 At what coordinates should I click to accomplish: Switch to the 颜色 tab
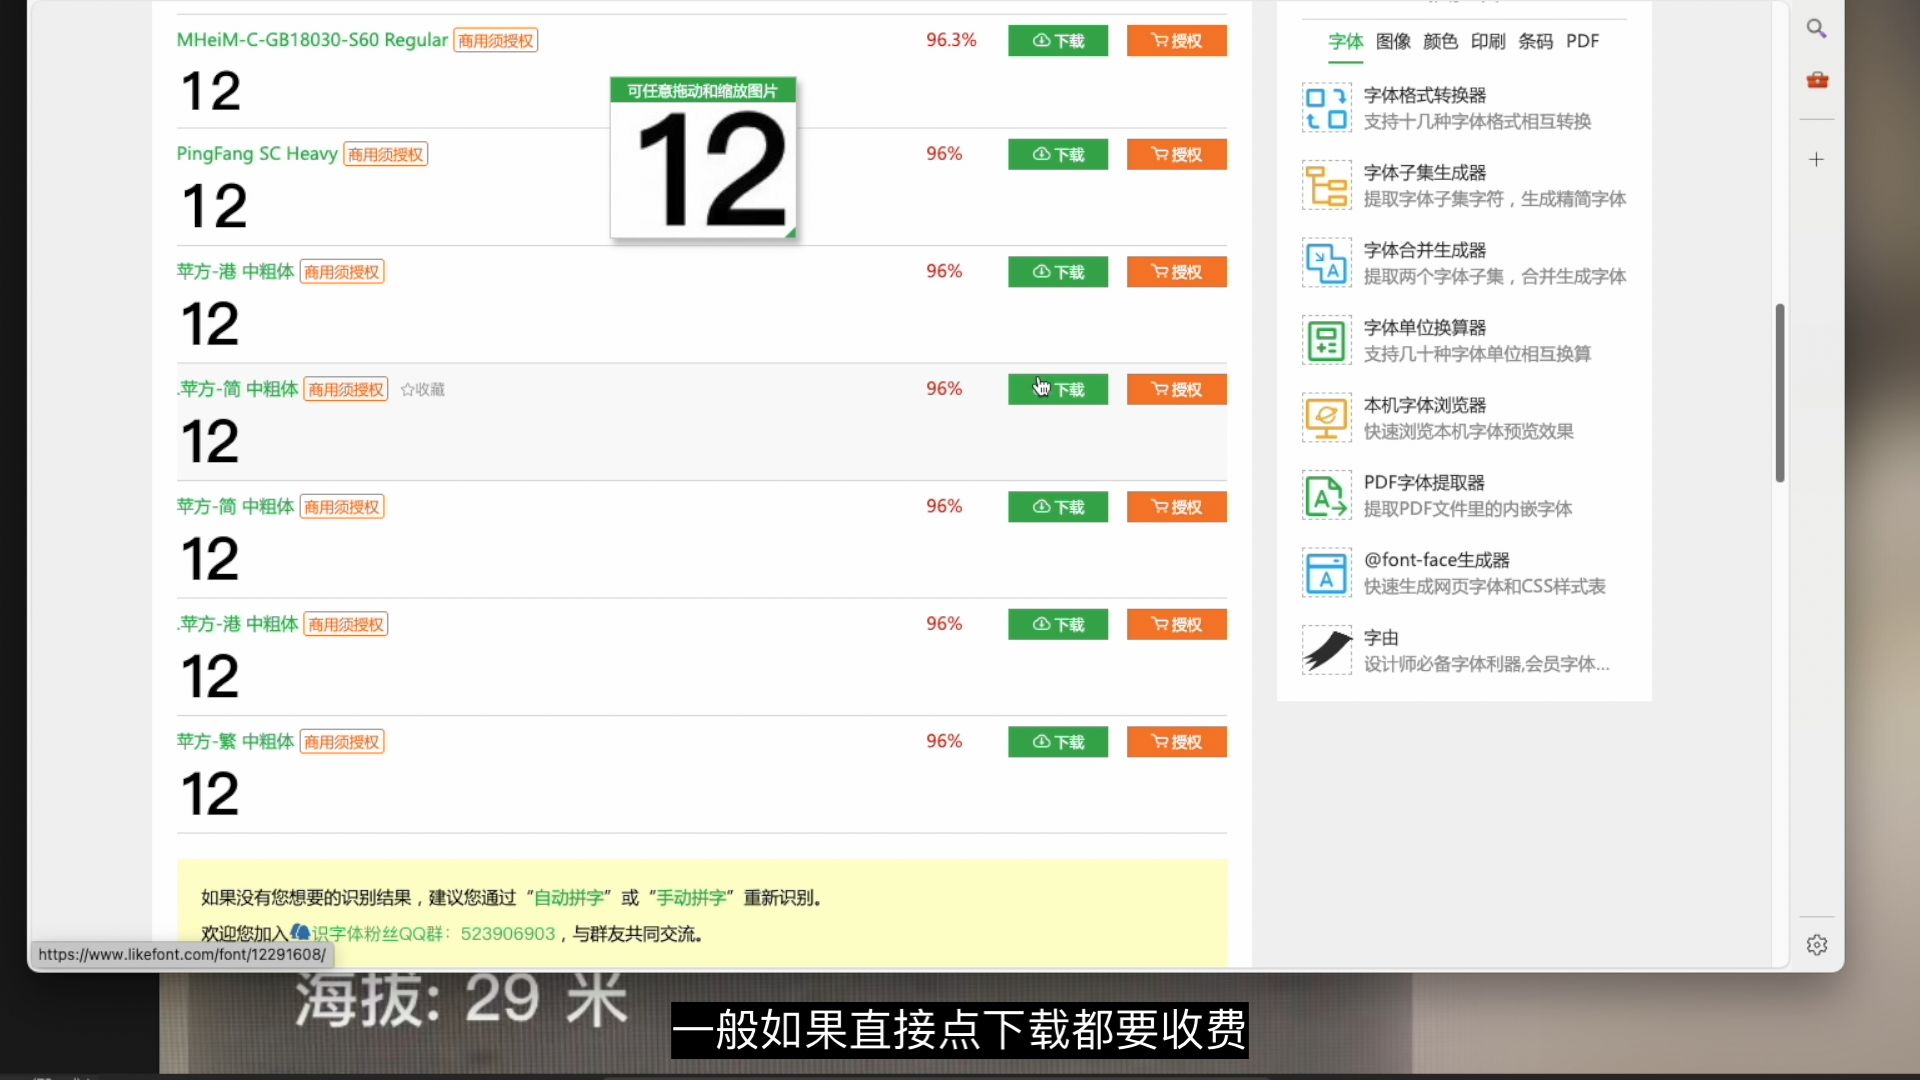coord(1440,41)
